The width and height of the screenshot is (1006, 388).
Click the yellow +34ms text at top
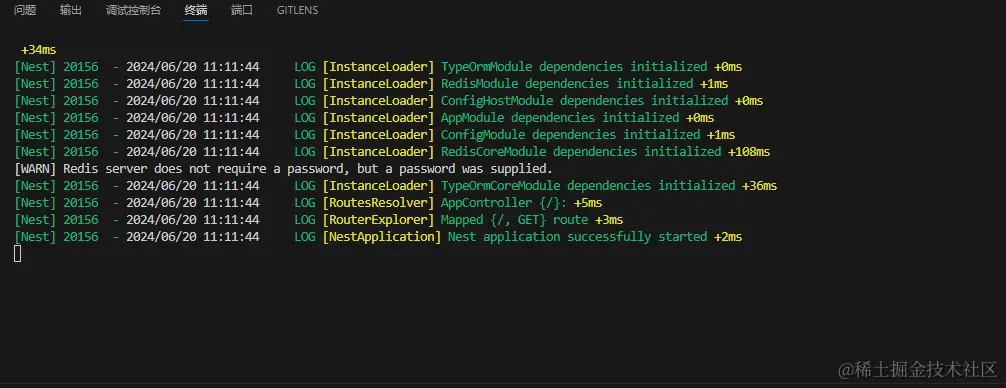[38, 50]
